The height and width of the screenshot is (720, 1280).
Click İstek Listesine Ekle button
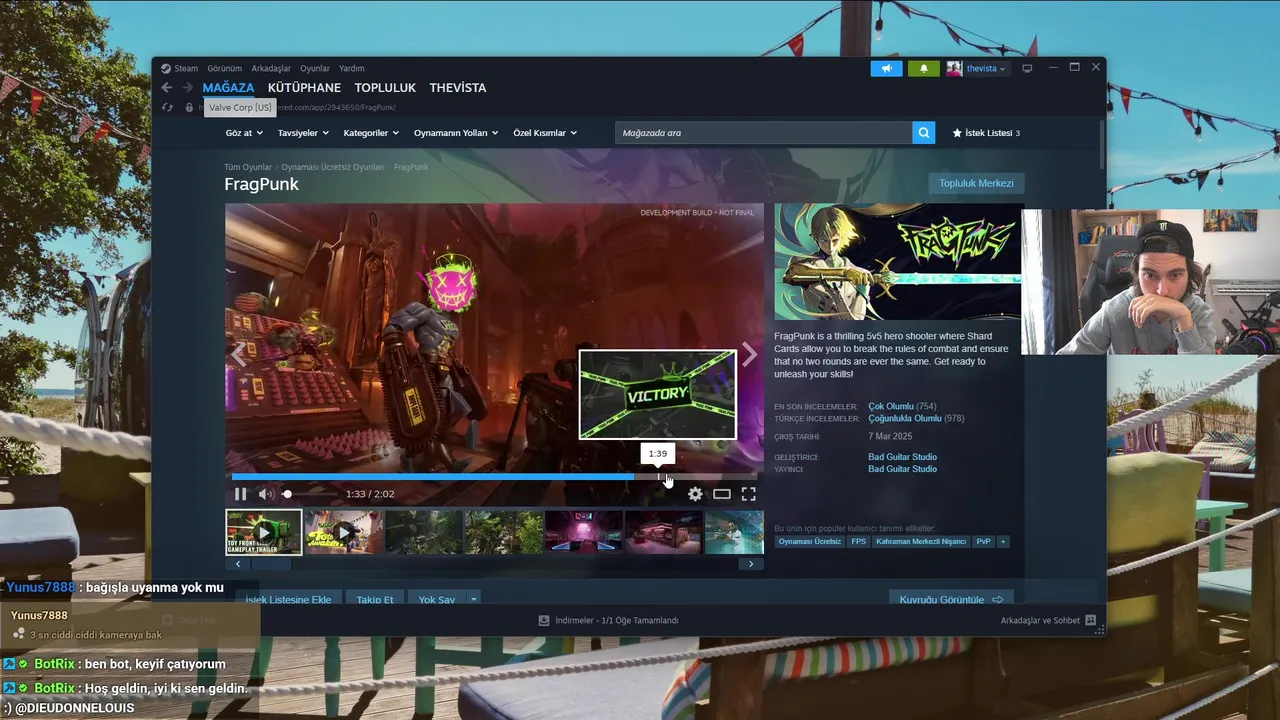[290, 599]
